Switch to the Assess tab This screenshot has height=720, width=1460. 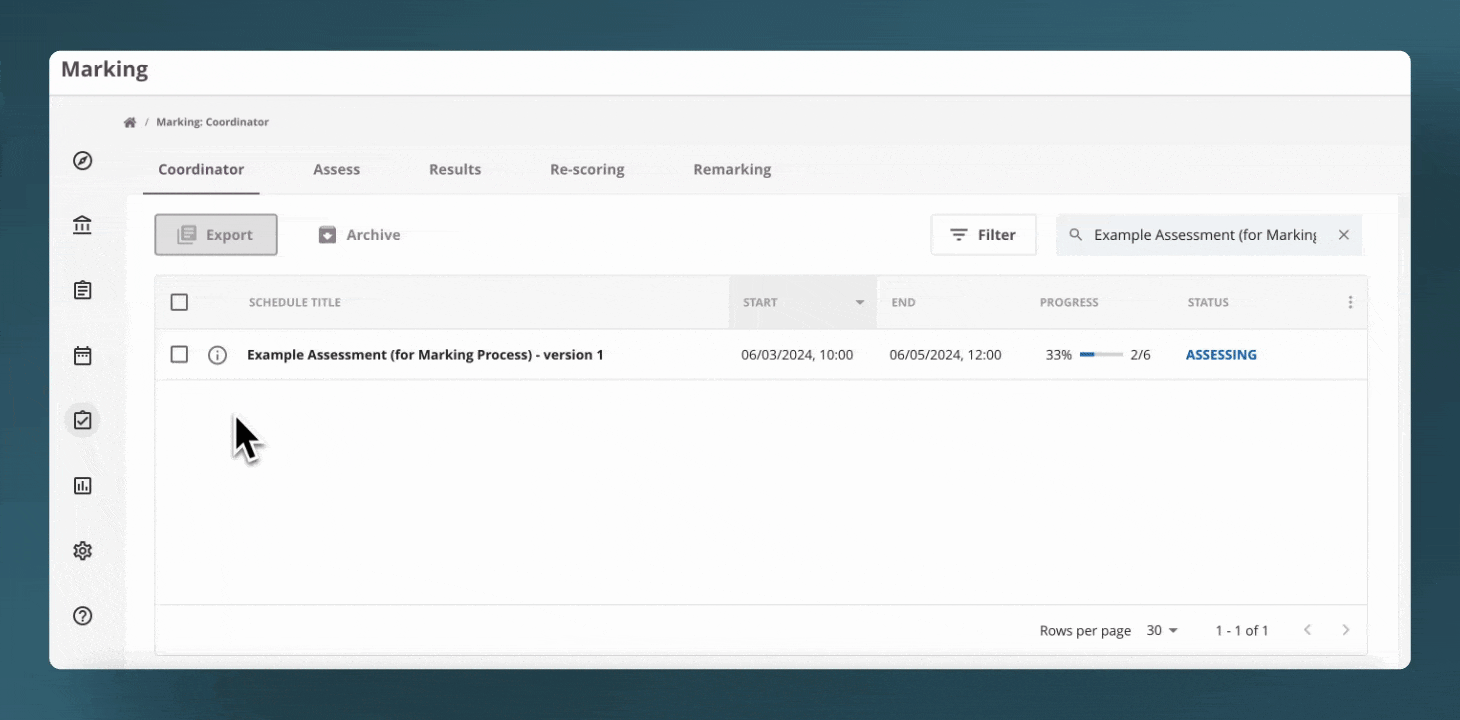click(x=336, y=169)
